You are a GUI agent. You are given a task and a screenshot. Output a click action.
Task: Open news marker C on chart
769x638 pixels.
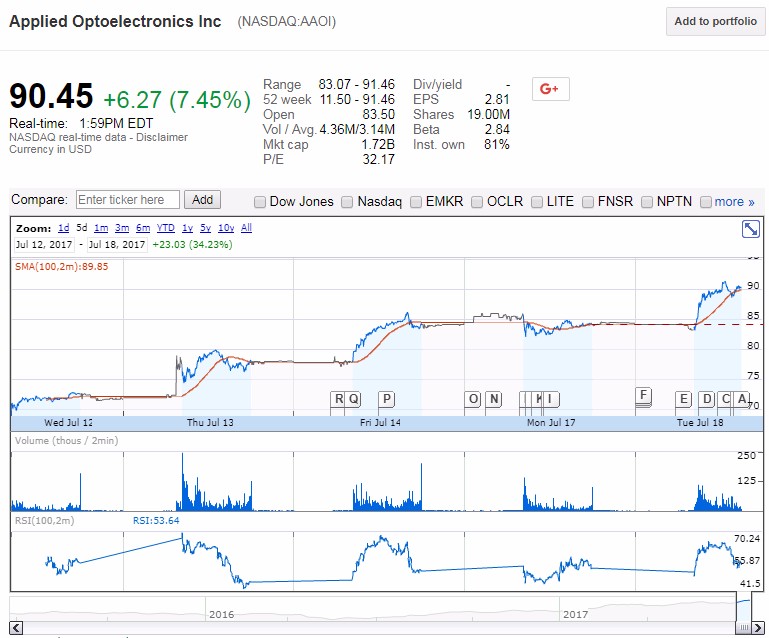pos(726,399)
